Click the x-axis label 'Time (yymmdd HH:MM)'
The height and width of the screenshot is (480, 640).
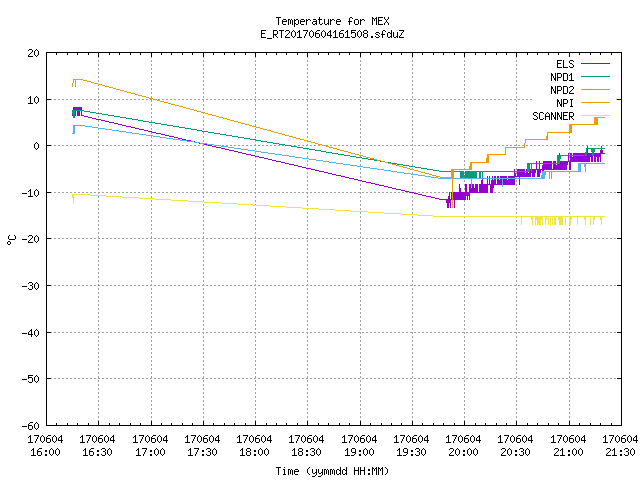pyautogui.click(x=332, y=471)
